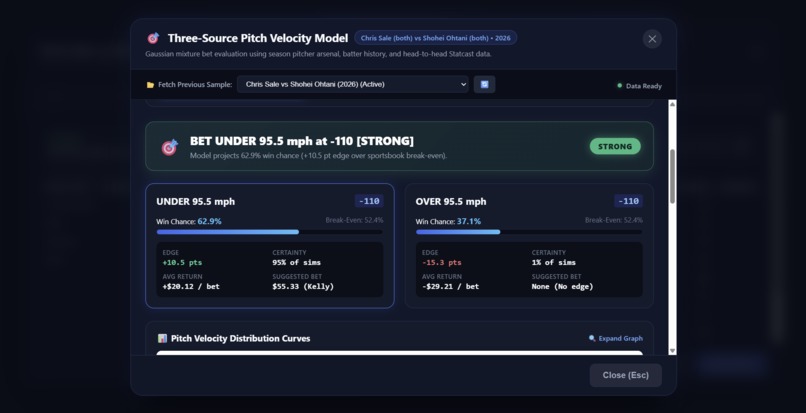Click the Chris Sale vs Shohei Ohtani badge
This screenshot has width=806, height=413.
tap(435, 38)
